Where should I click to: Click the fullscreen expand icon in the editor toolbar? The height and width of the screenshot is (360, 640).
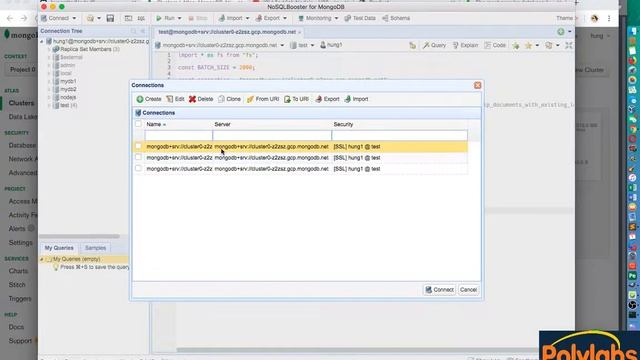click(x=569, y=45)
